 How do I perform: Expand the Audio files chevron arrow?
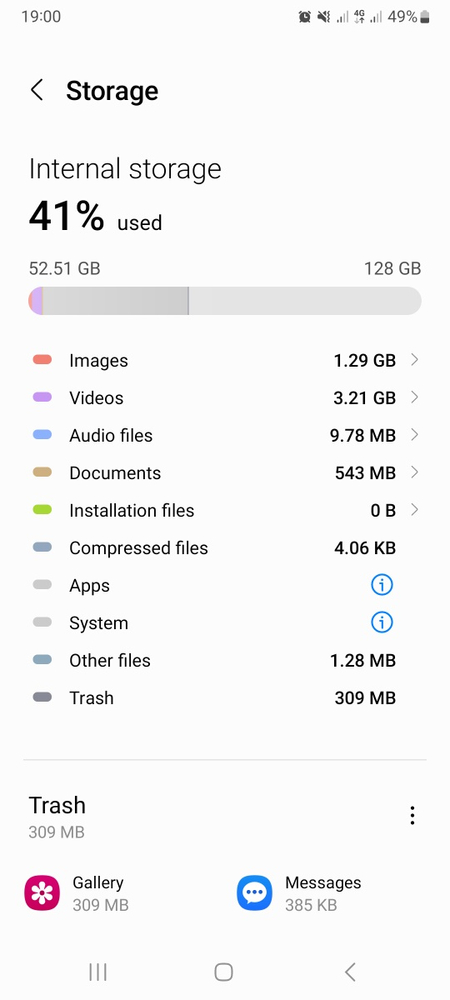[414, 435]
